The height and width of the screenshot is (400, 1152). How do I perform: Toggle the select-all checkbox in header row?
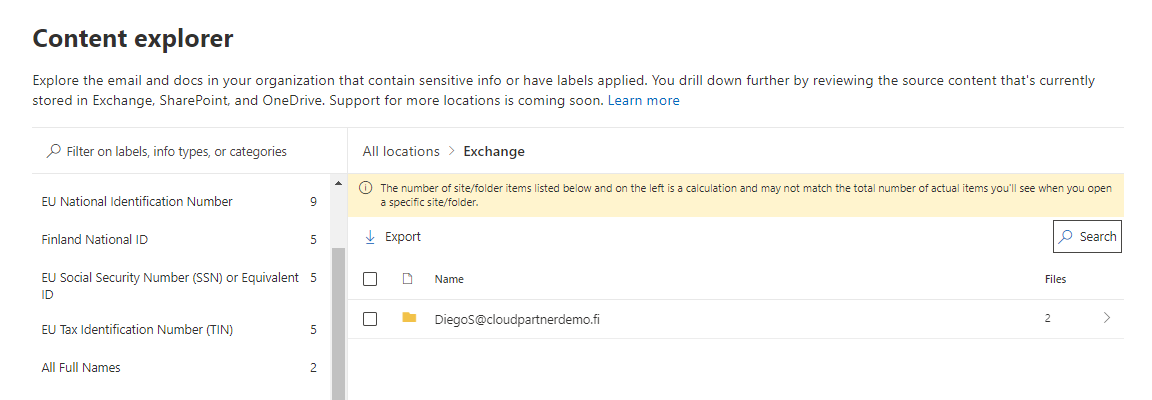point(370,279)
